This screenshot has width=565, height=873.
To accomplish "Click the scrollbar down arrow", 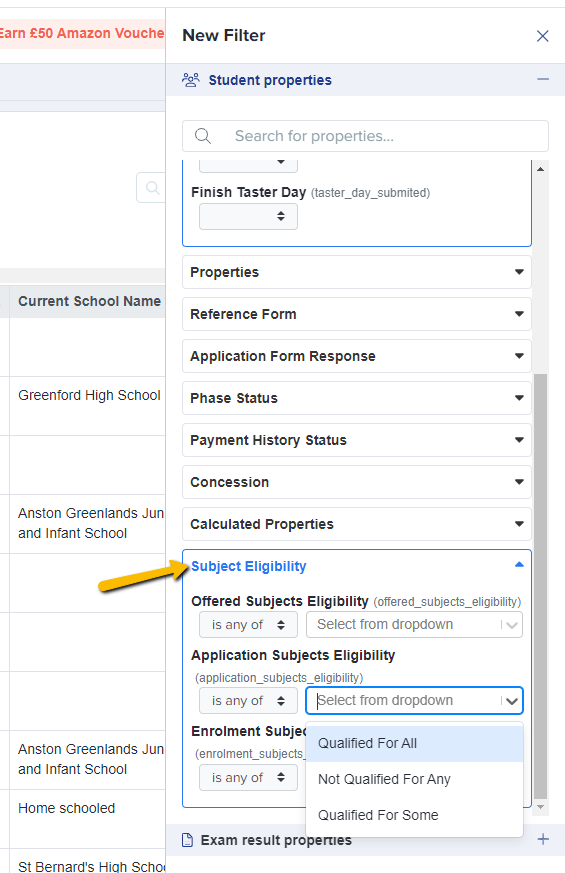I will [540, 807].
